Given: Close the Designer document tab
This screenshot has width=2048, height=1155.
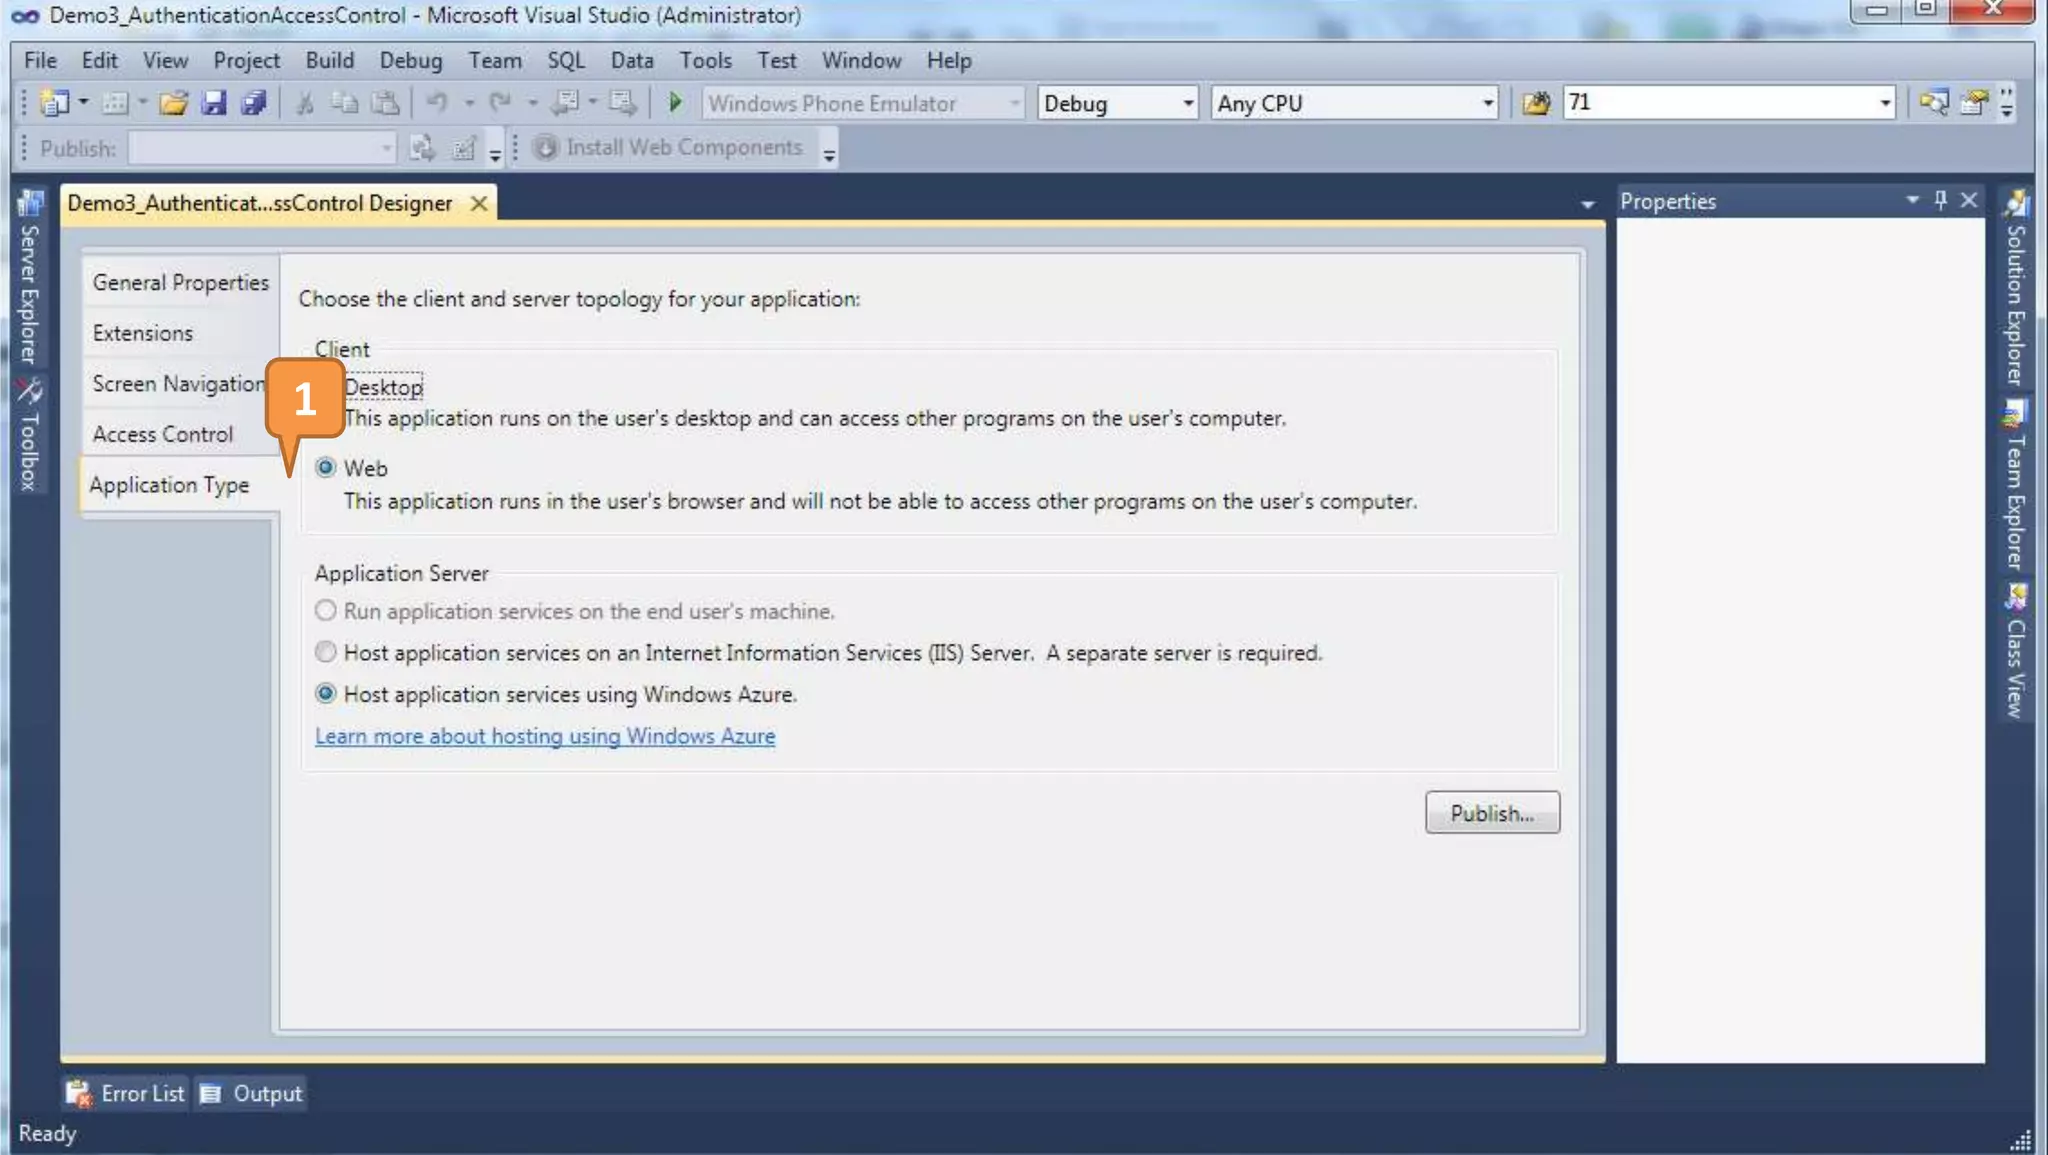Looking at the screenshot, I should point(479,203).
